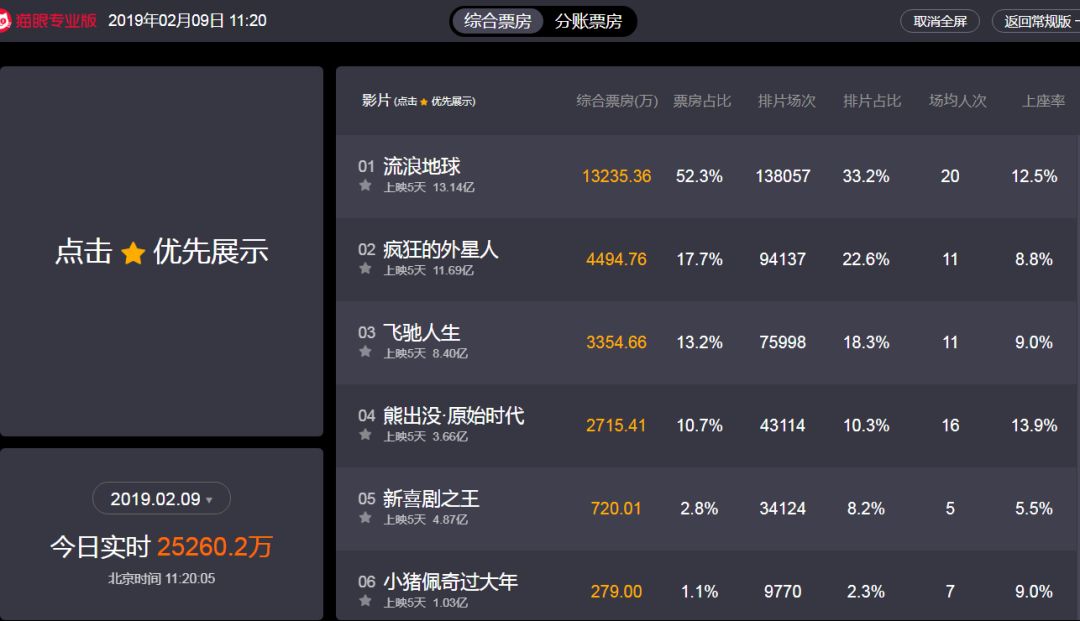The height and width of the screenshot is (621, 1080).
Task: Open the 2019.02.09 date dropdown
Action: (x=161, y=498)
